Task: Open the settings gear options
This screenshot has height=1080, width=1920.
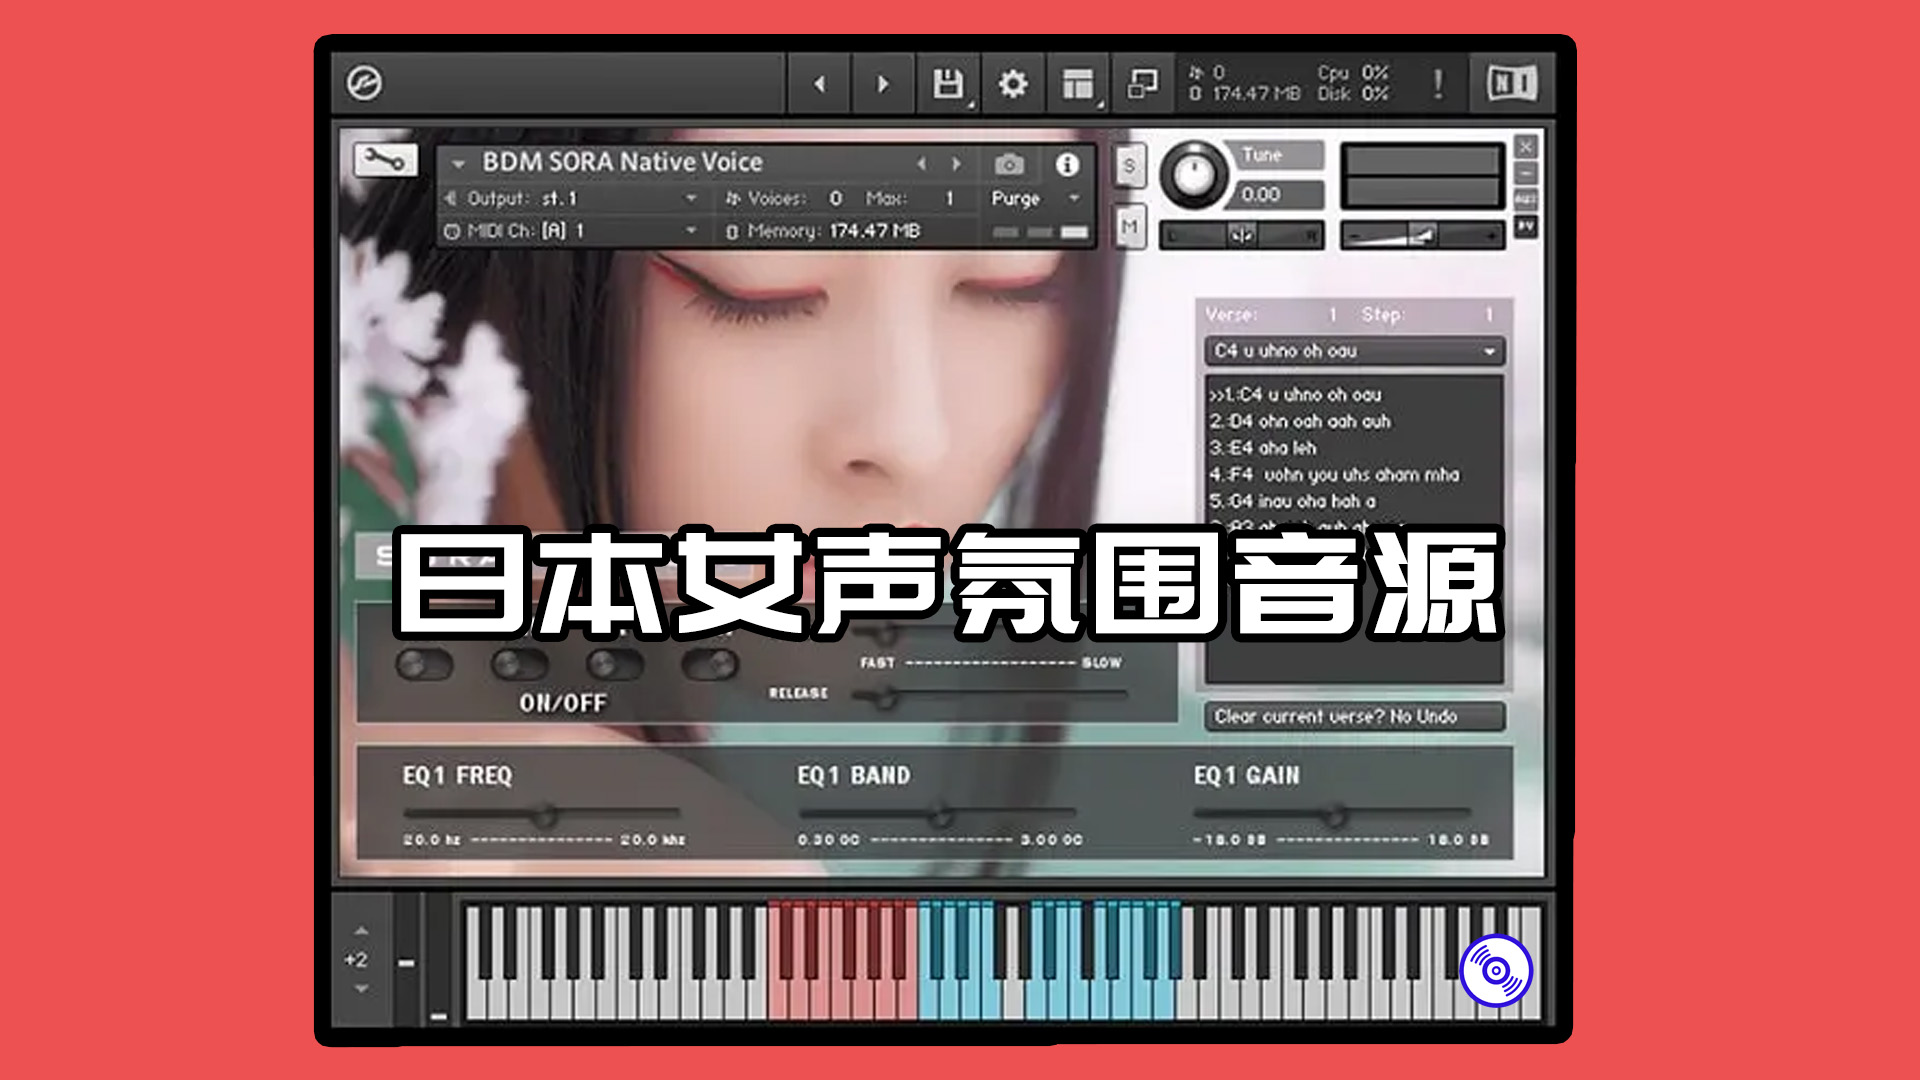Action: point(1013,84)
